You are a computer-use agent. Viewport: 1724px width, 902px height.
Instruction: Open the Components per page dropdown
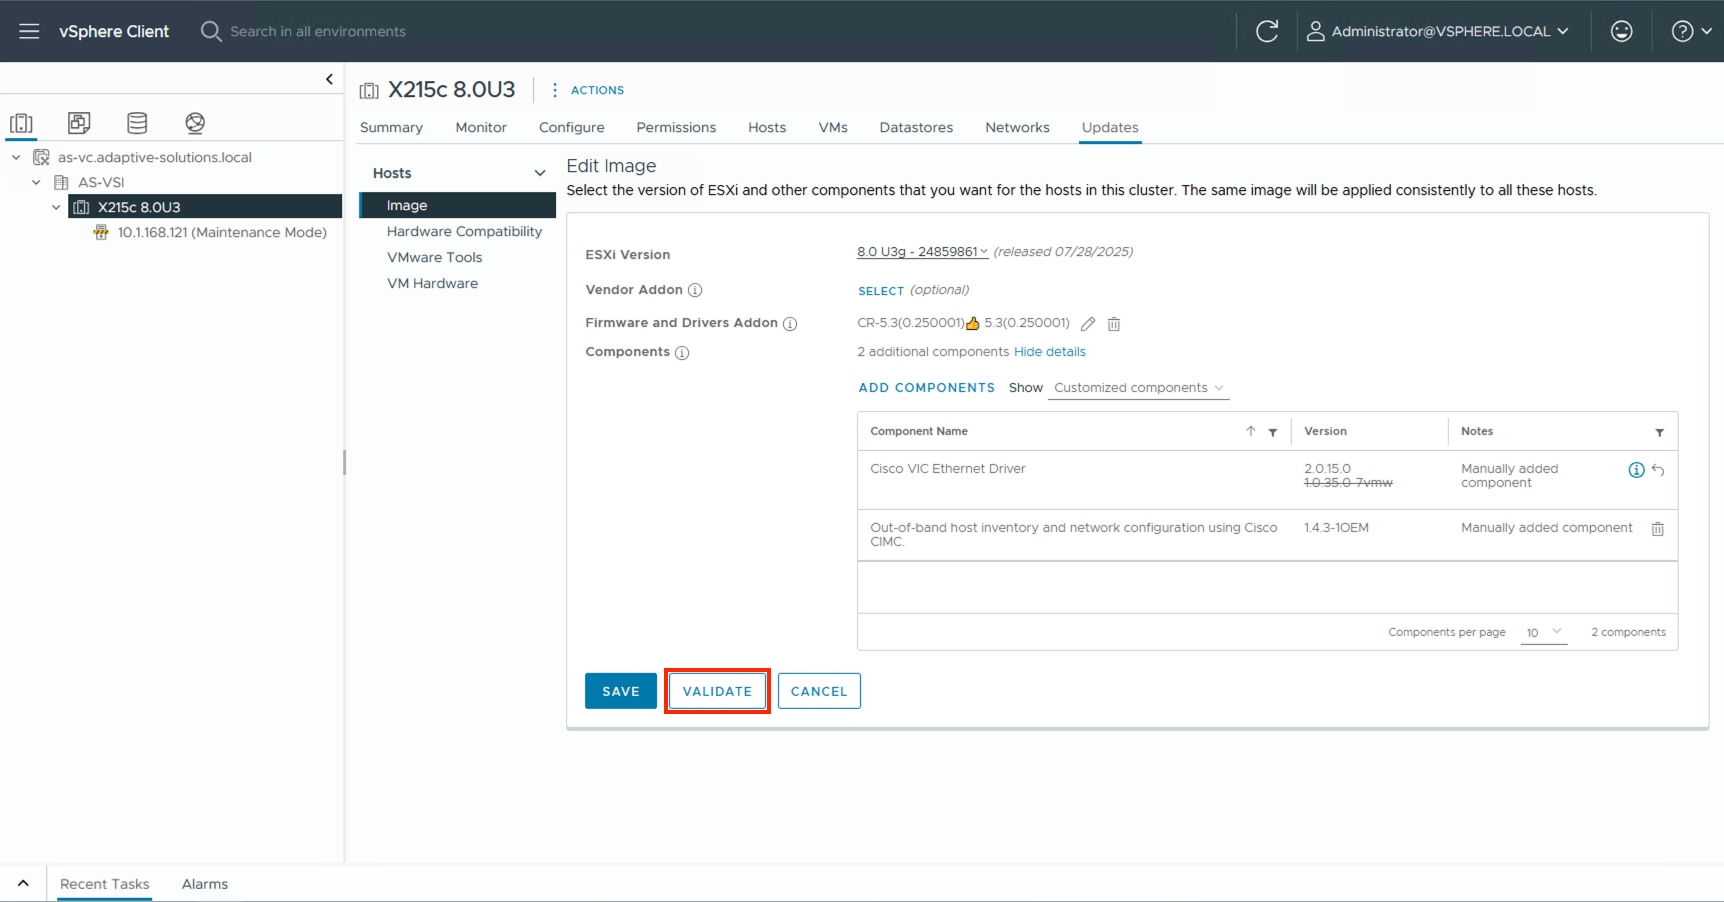[x=1543, y=633]
